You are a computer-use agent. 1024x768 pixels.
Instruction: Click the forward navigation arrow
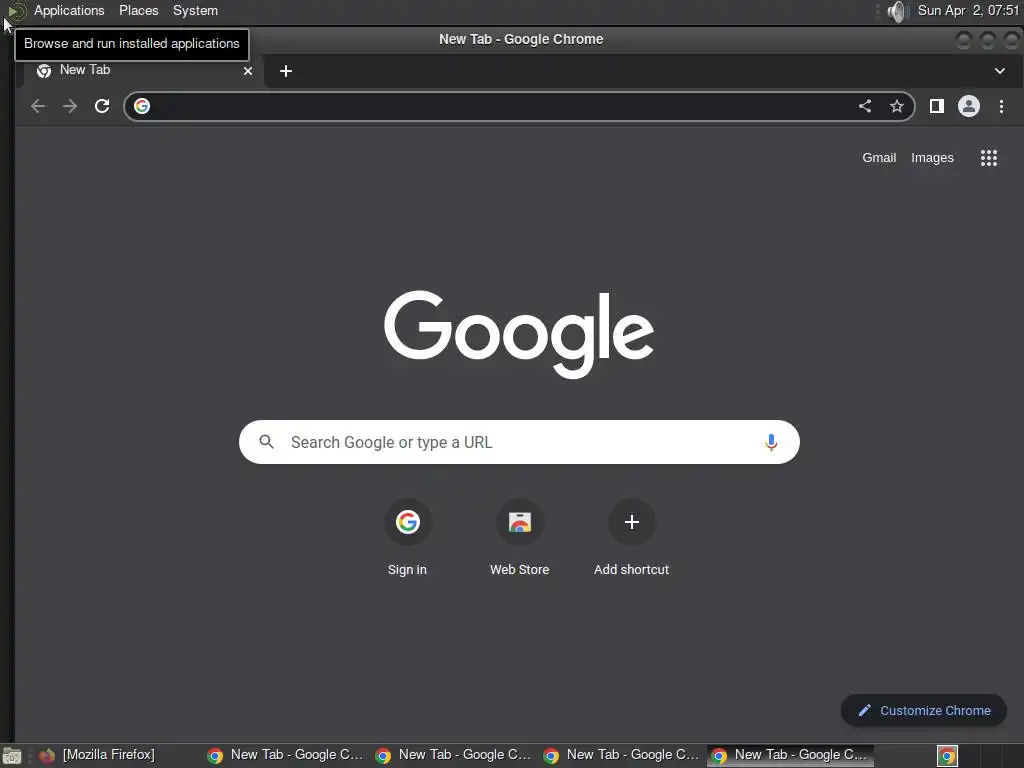click(70, 106)
